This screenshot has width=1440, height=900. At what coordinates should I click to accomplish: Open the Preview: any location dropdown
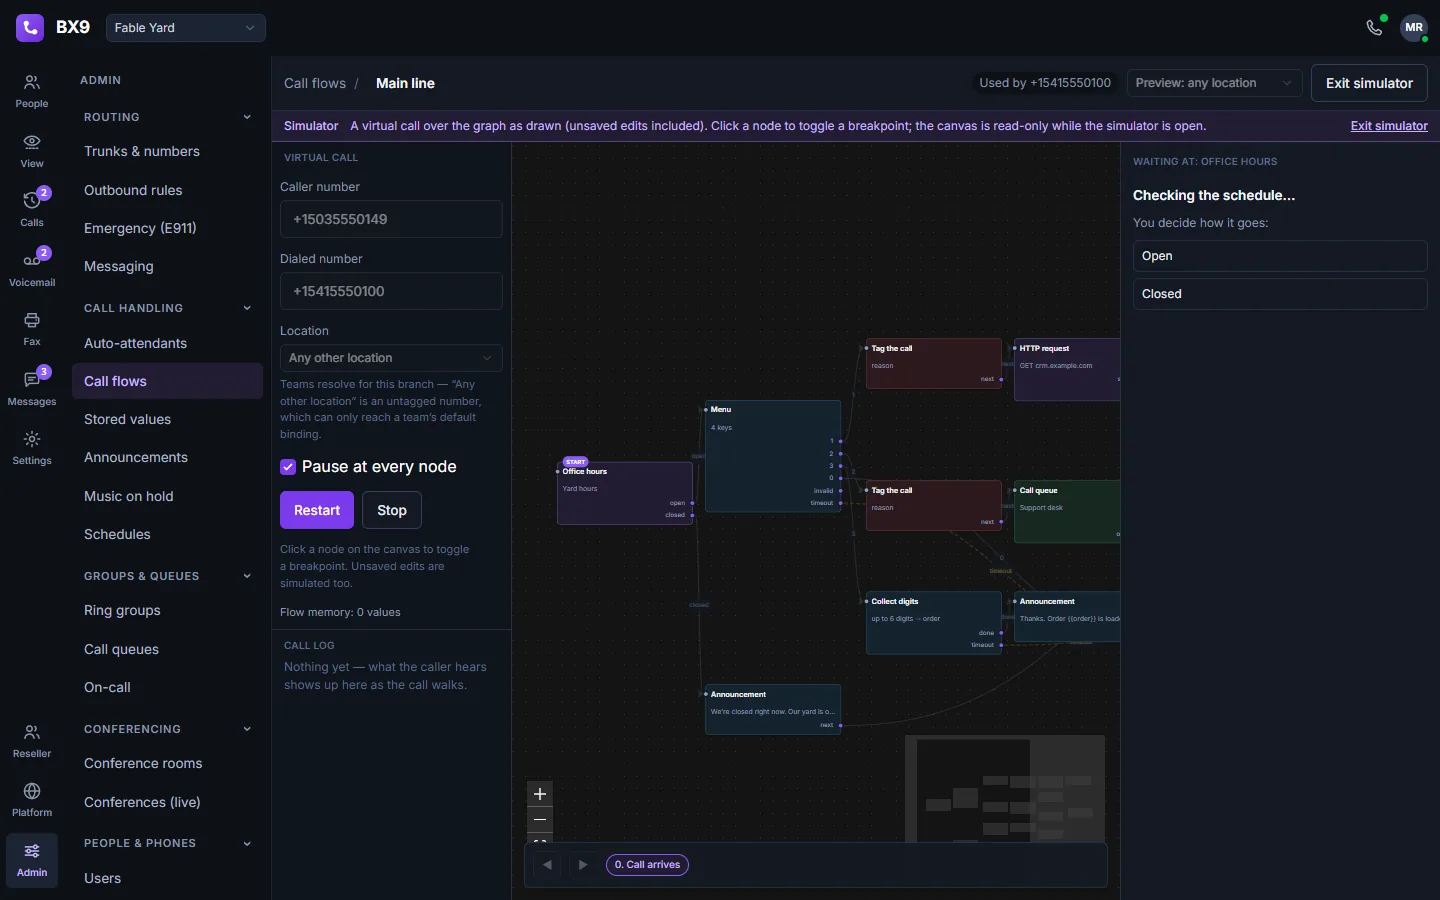coord(1214,83)
